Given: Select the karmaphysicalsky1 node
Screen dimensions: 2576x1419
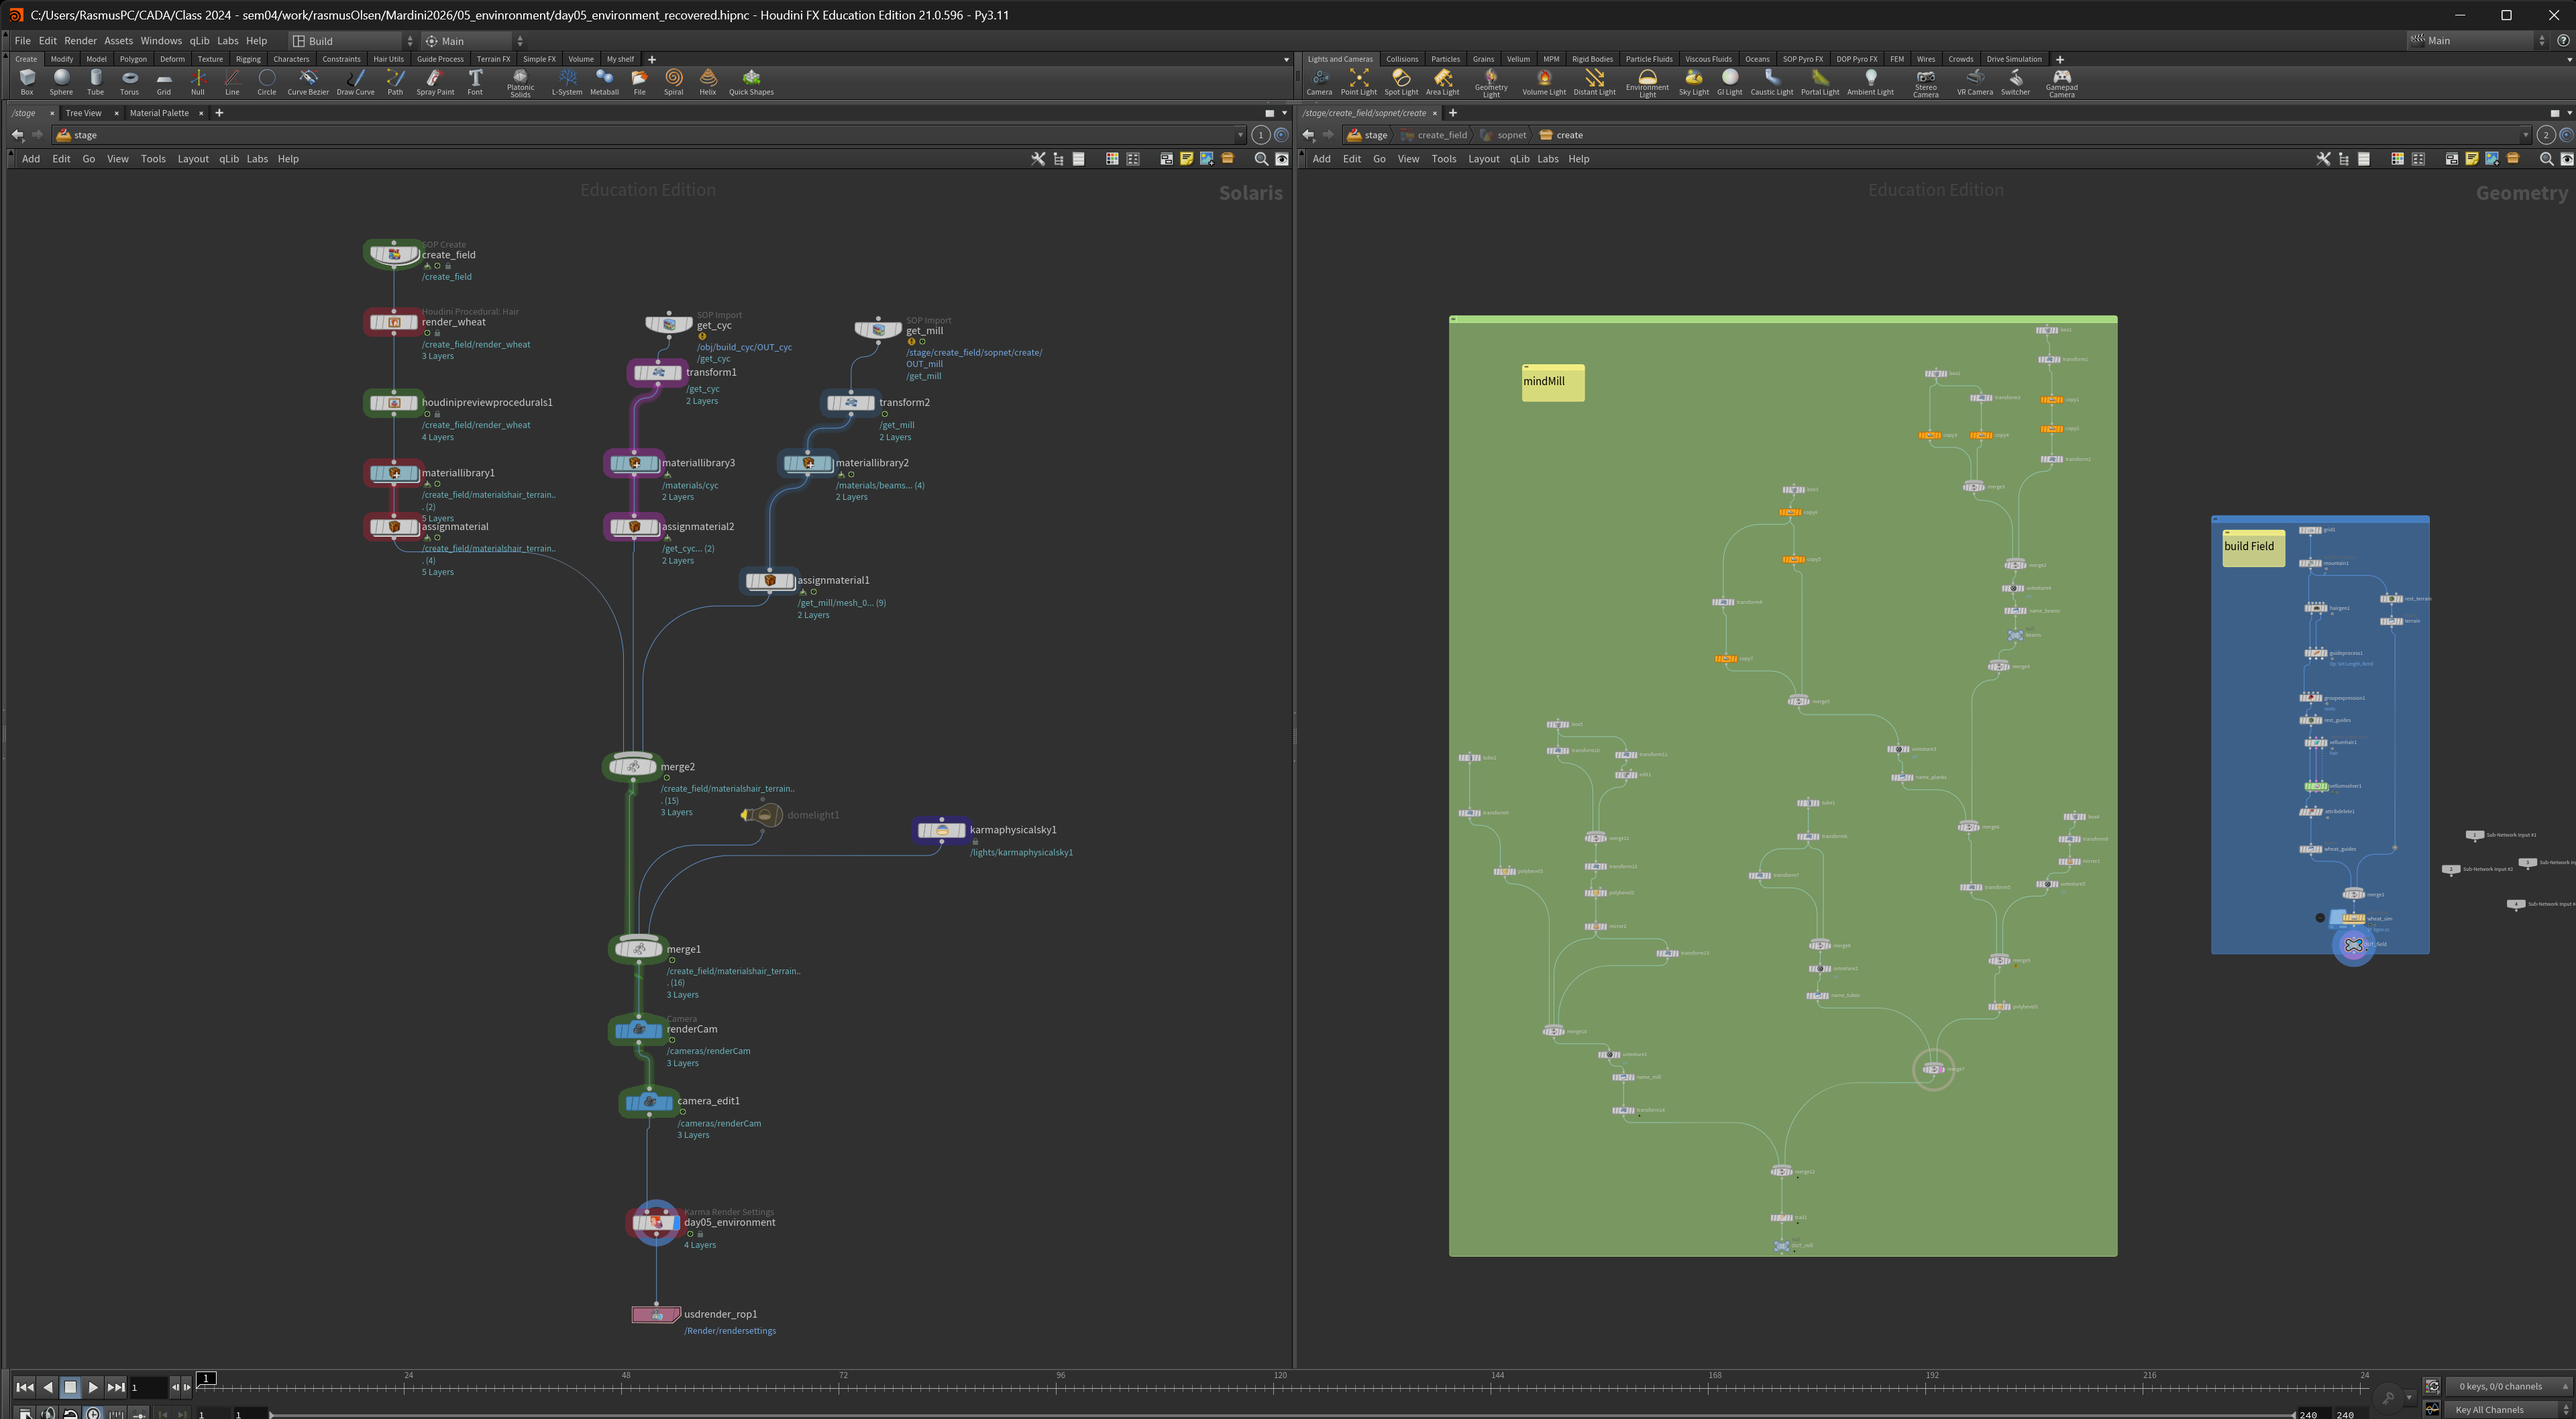Looking at the screenshot, I should [x=941, y=830].
